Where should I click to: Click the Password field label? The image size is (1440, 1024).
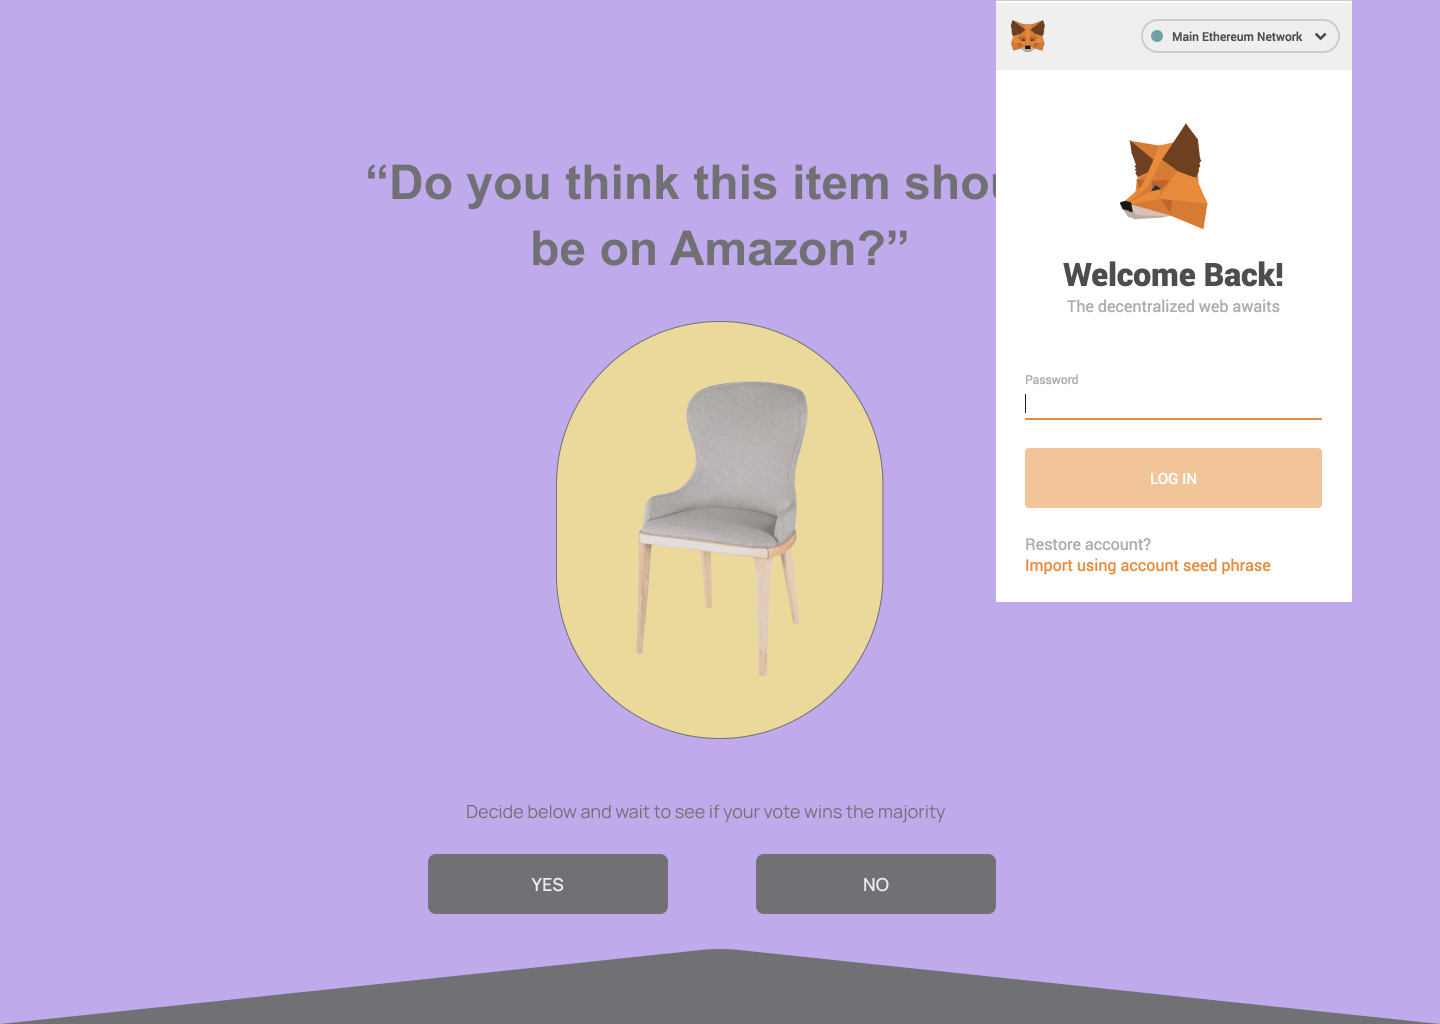tap(1051, 380)
